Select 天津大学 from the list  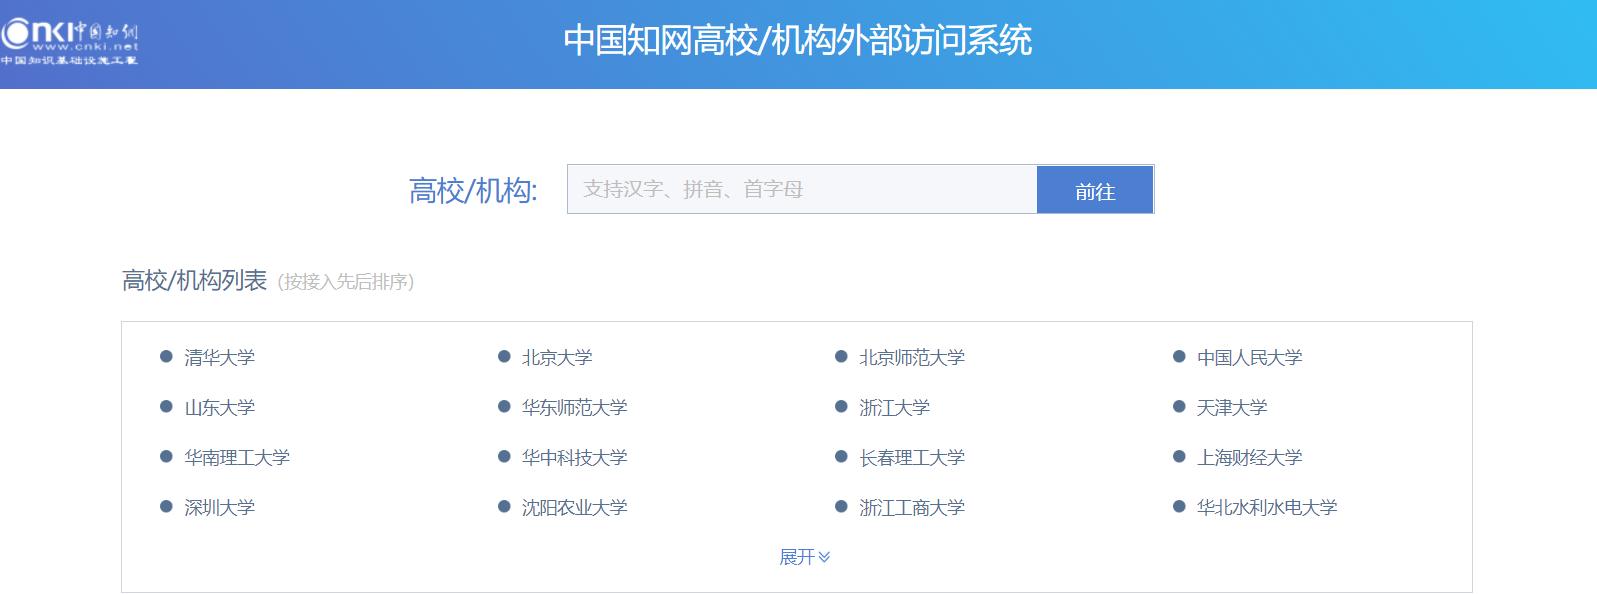pos(1232,407)
